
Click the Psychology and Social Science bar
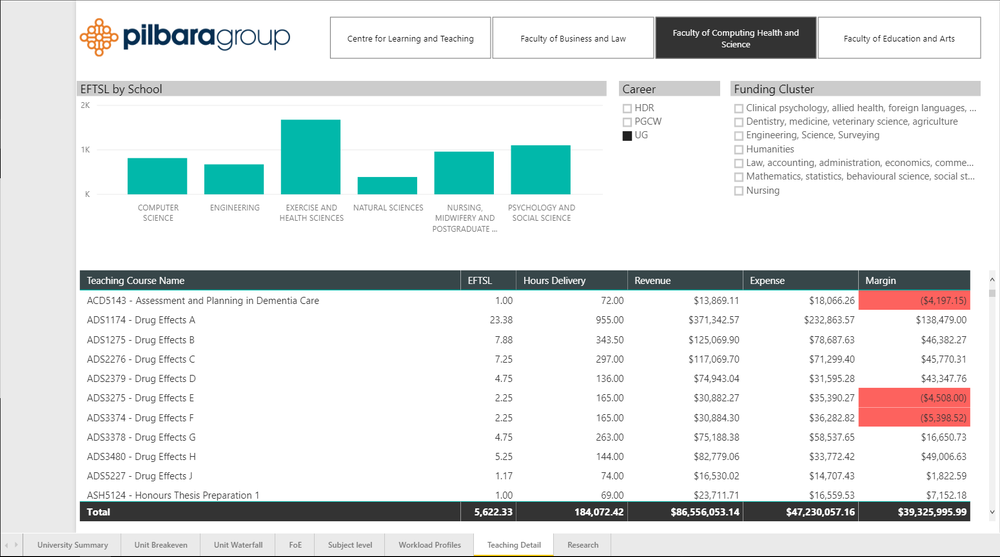pos(541,170)
